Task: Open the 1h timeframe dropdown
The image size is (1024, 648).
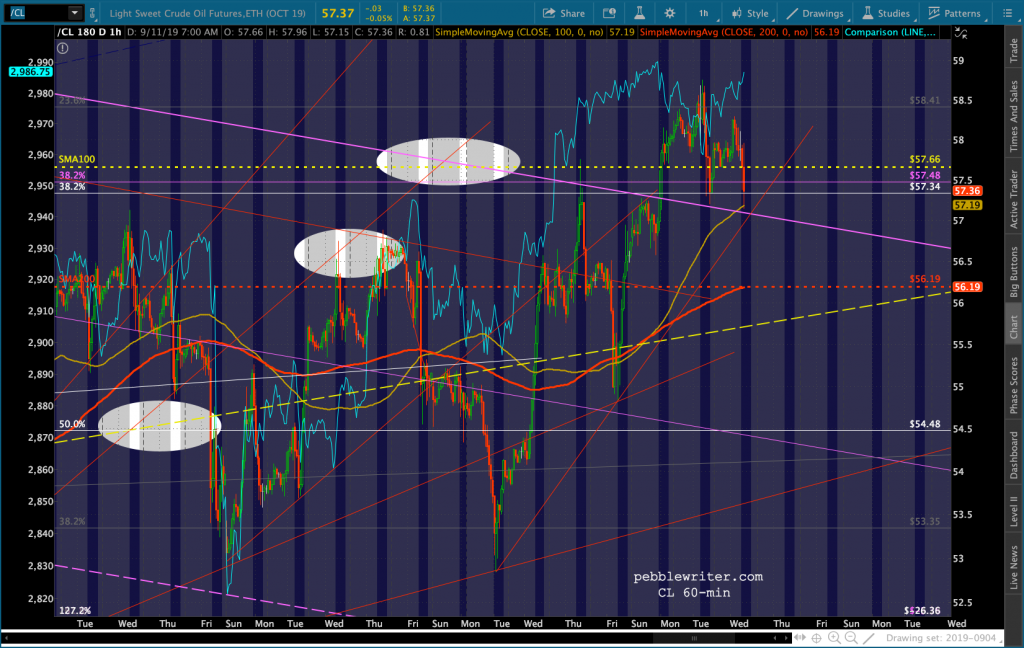Action: [x=705, y=13]
